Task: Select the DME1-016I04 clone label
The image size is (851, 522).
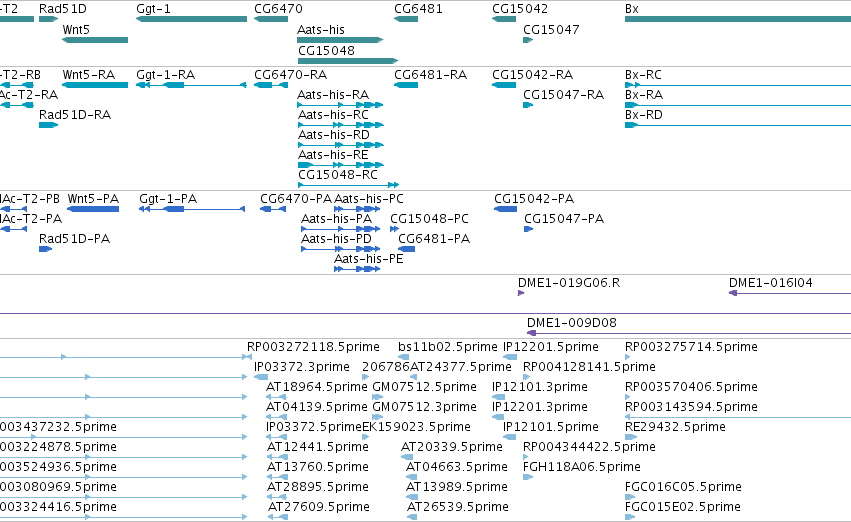Action: pos(771,283)
